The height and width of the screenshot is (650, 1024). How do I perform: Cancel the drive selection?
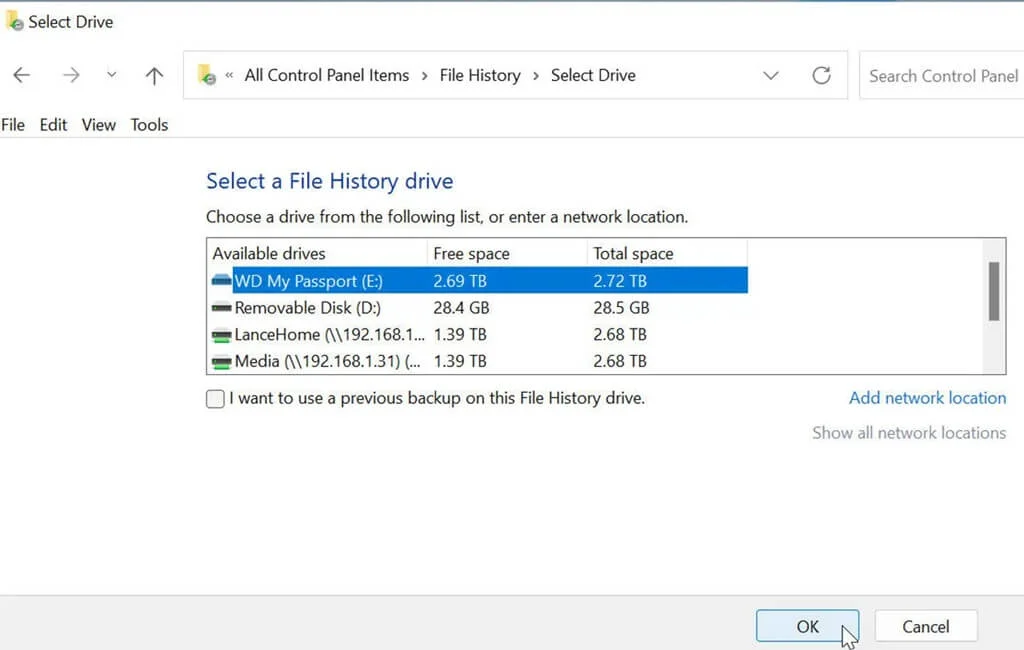click(x=925, y=625)
